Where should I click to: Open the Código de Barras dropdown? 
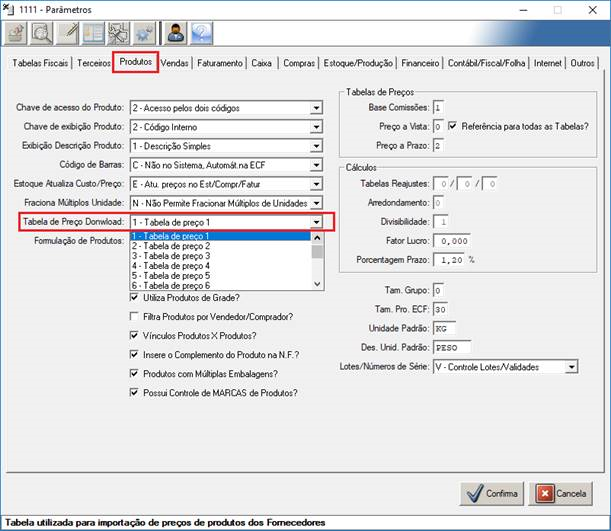coord(316,165)
